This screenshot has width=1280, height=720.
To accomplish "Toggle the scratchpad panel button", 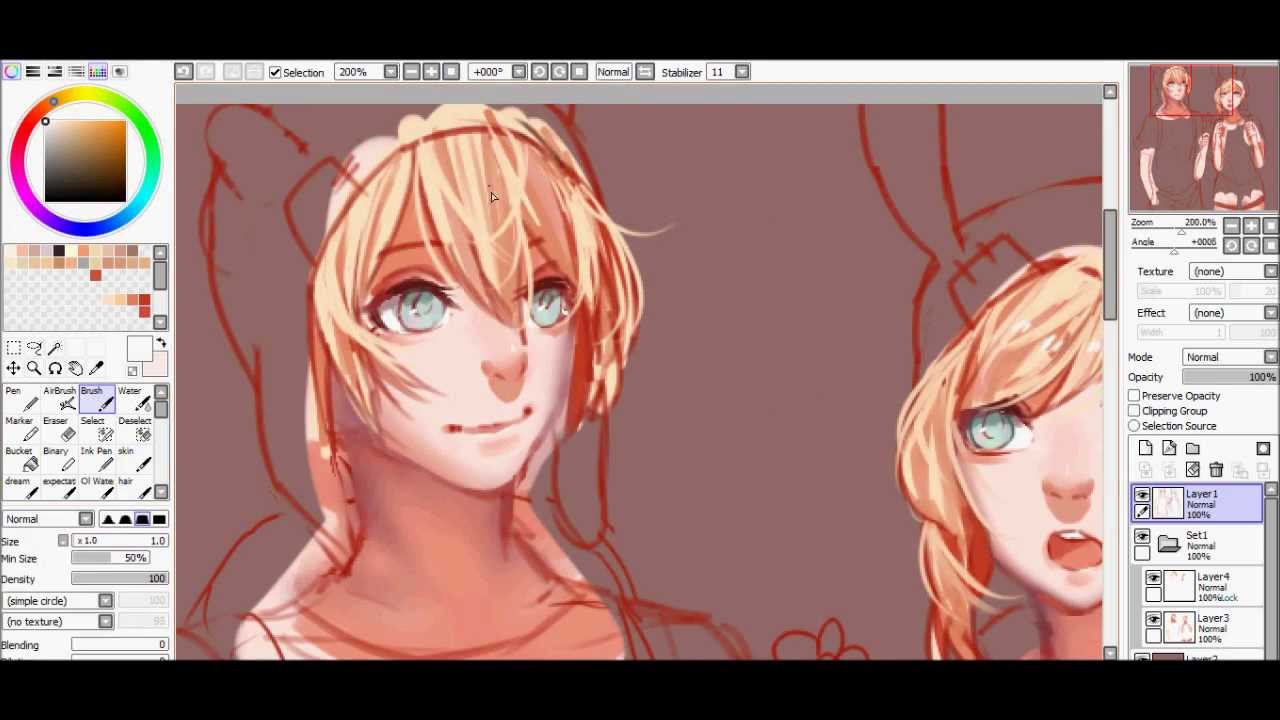I will coord(119,72).
